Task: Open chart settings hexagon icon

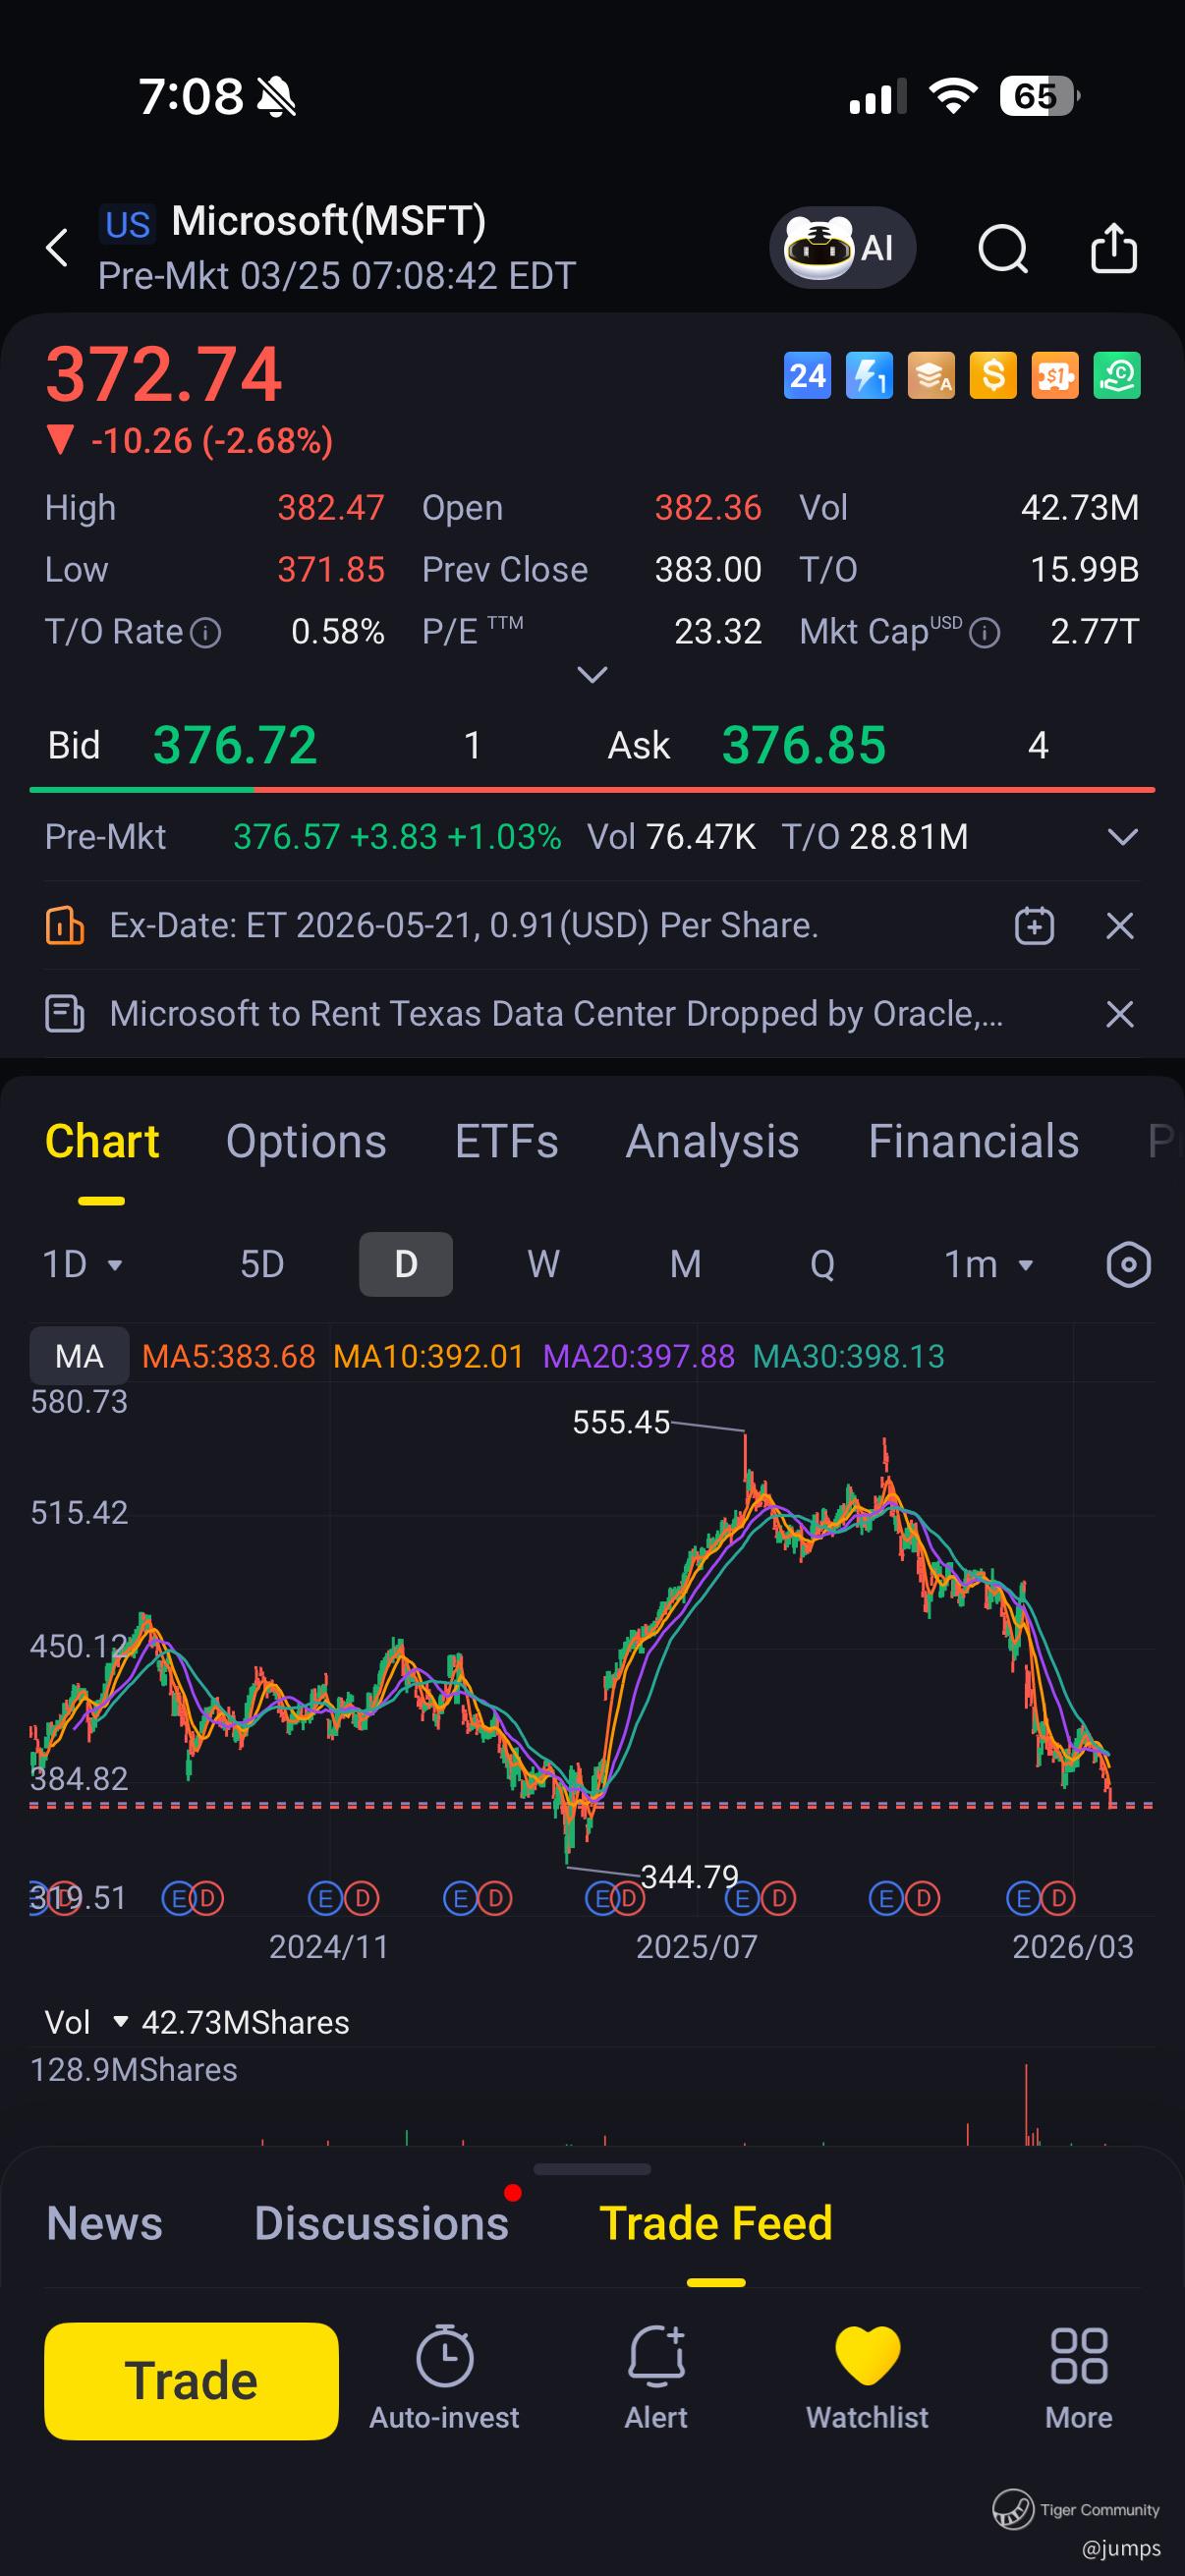Action: click(1128, 1265)
